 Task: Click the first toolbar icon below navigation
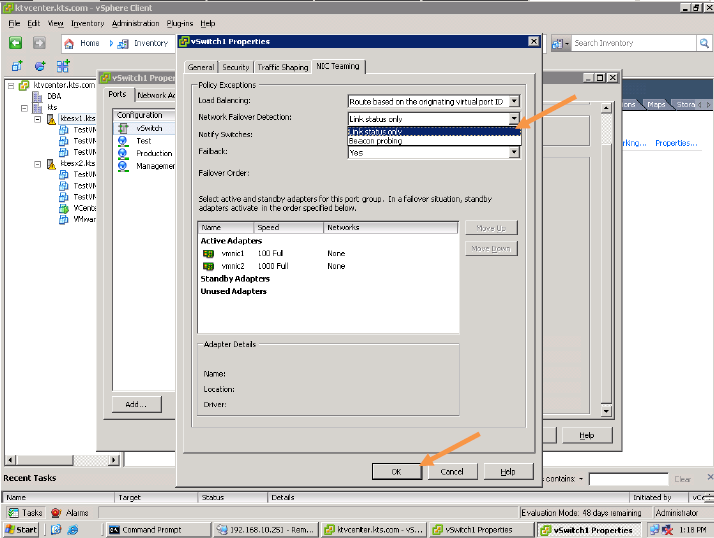tap(17, 67)
